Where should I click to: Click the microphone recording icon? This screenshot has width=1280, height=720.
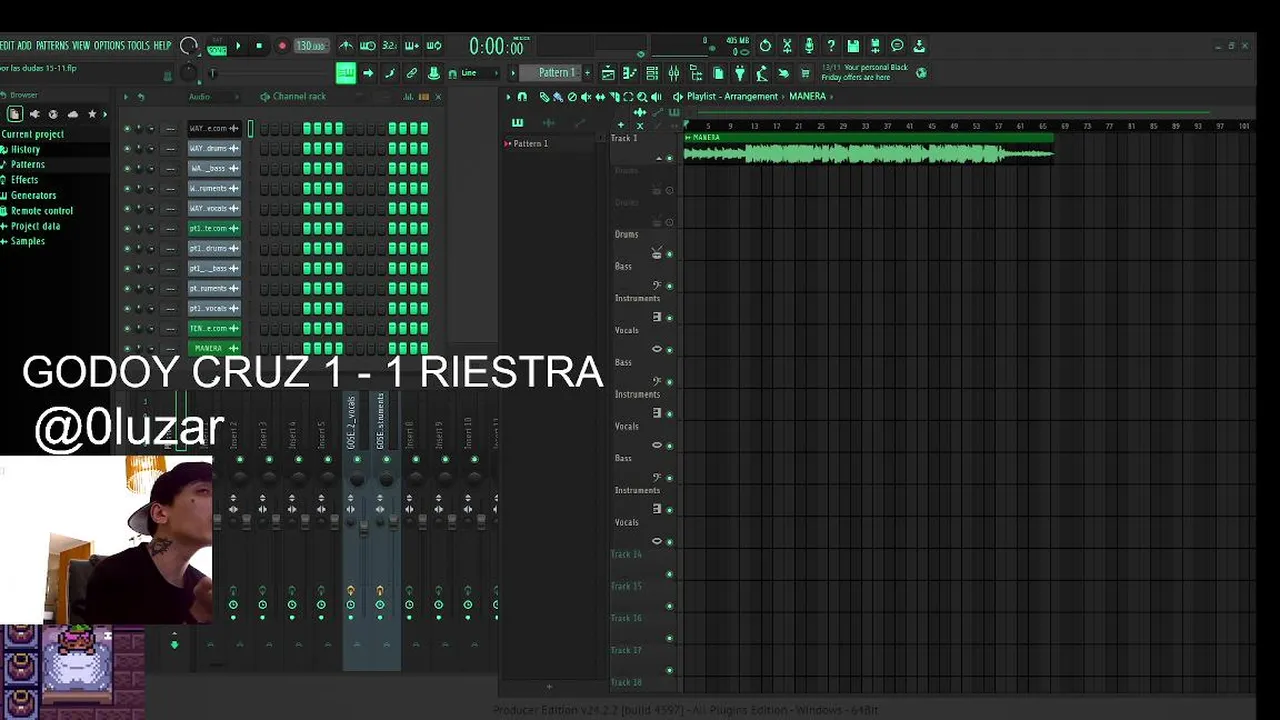point(809,46)
